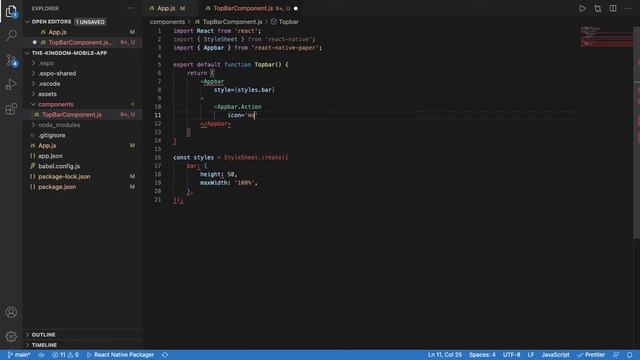
Task: Click the errors and warnings counter
Action: point(65,355)
